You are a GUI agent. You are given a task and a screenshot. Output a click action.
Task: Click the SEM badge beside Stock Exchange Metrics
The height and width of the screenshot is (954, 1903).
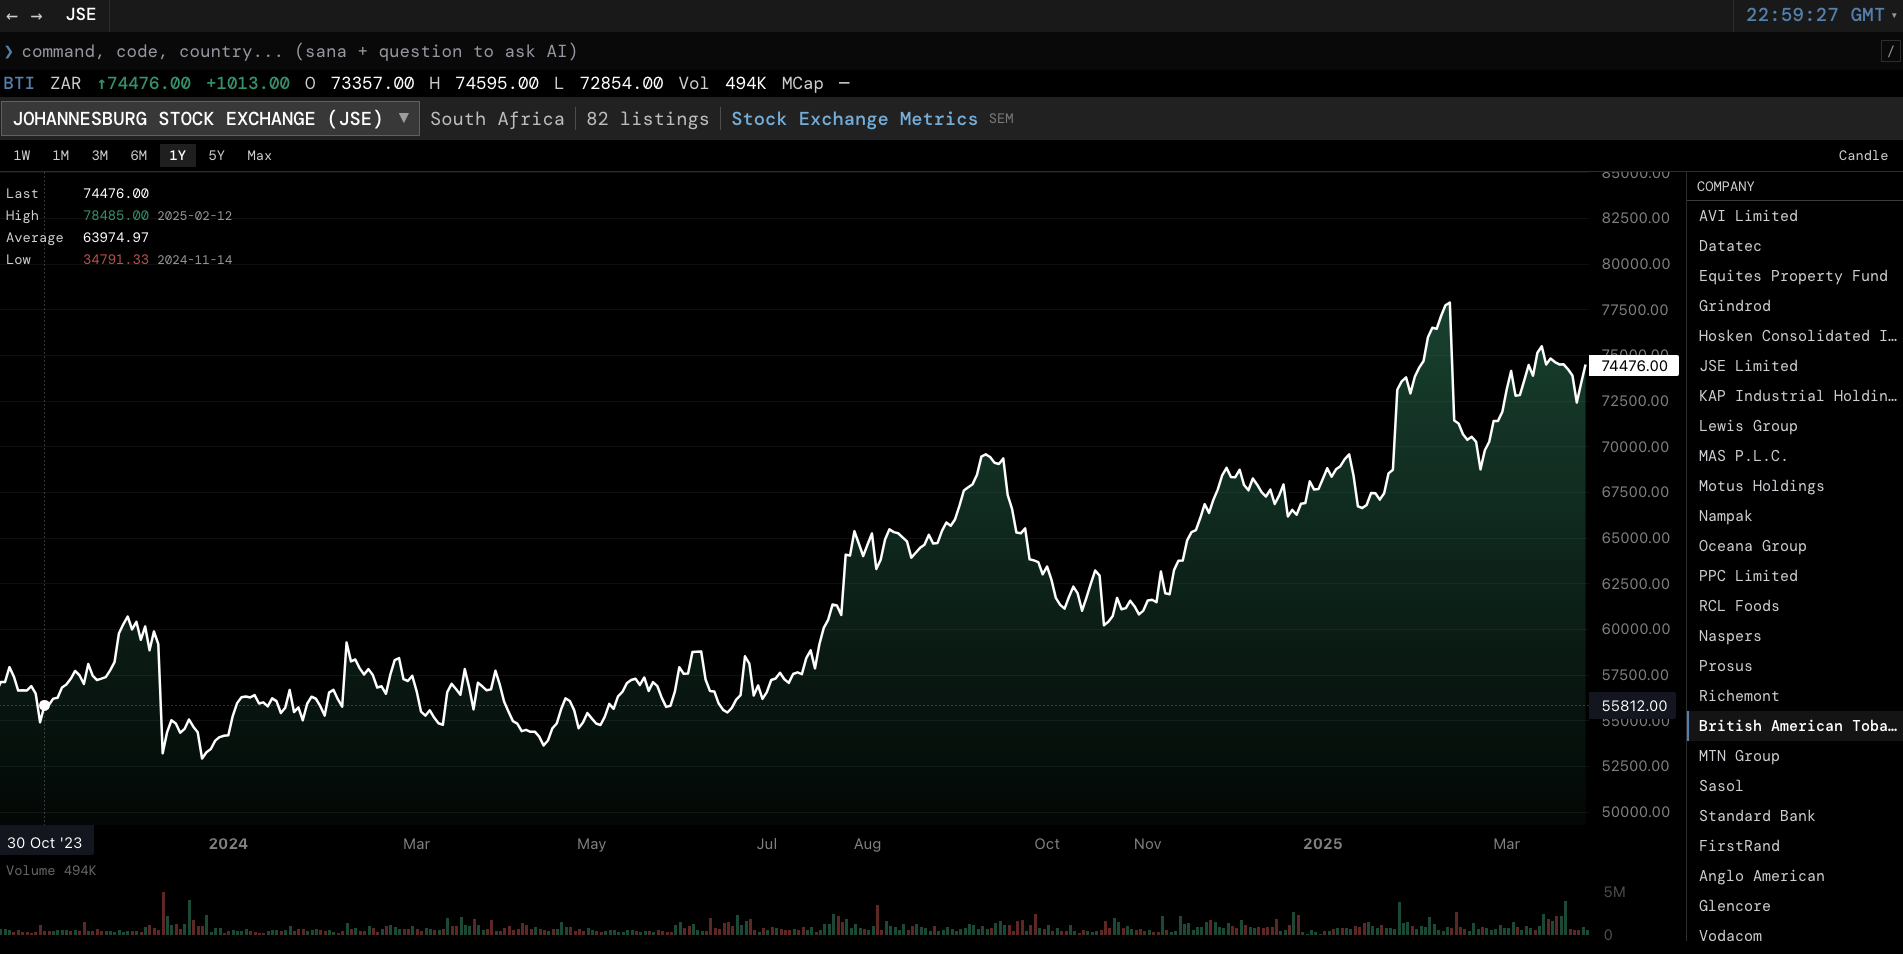pyautogui.click(x=1000, y=118)
